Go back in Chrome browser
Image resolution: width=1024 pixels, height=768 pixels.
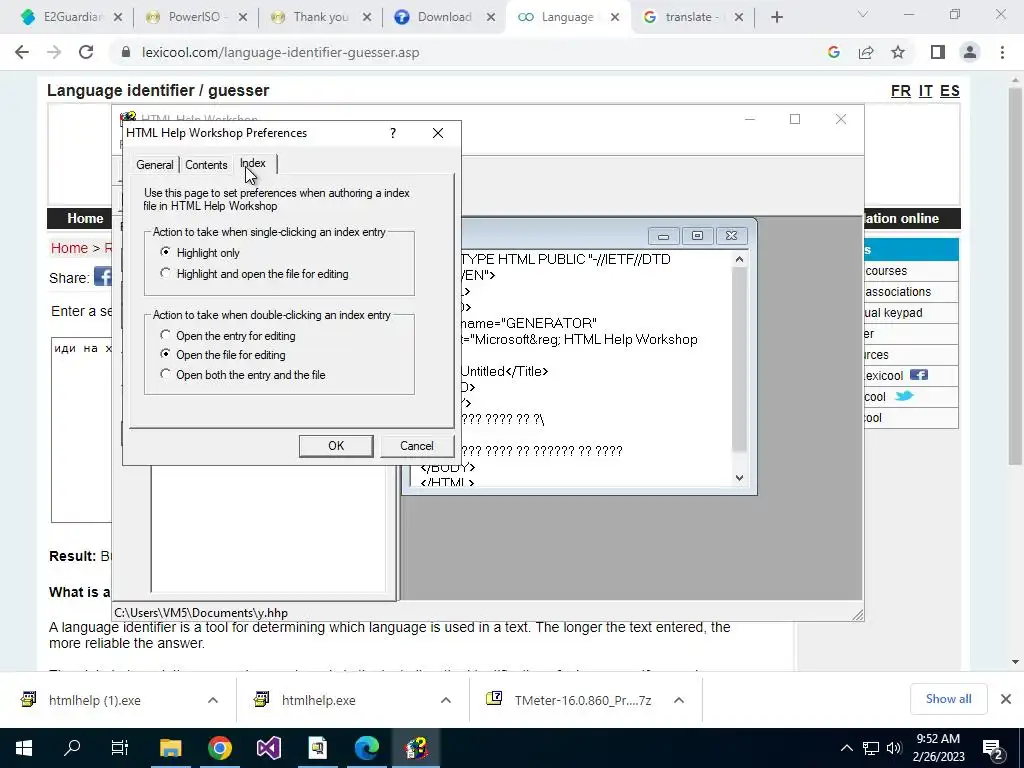[x=22, y=52]
